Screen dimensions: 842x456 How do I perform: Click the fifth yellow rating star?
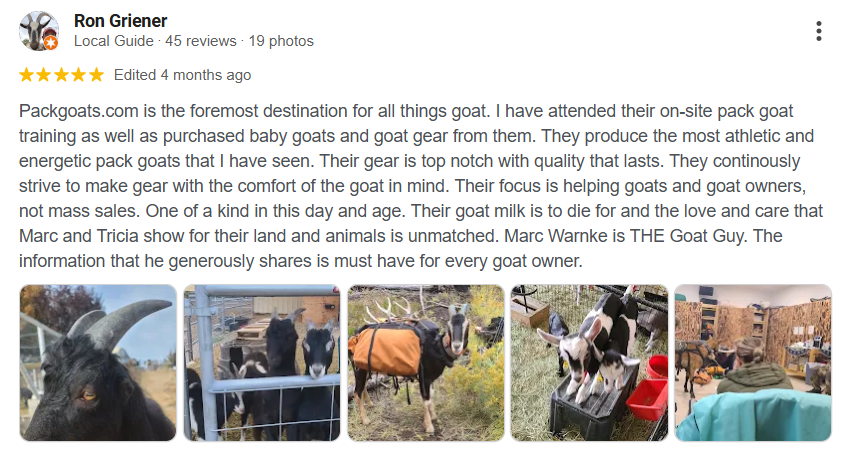pos(96,75)
